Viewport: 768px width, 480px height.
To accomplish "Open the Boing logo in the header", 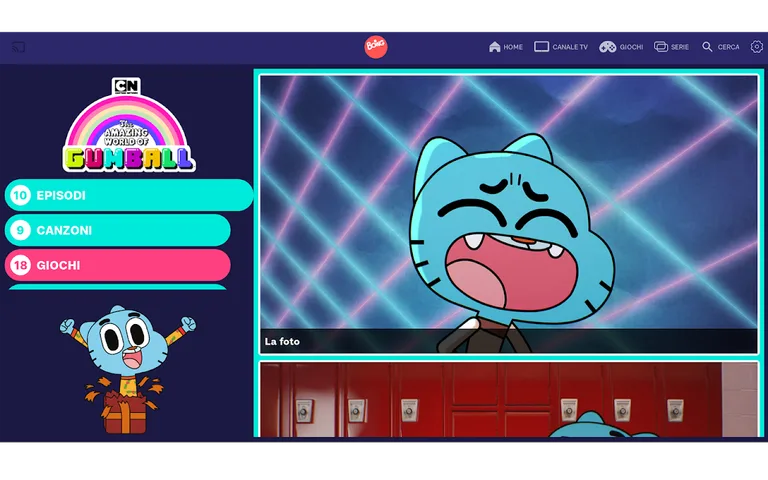I will click(x=376, y=47).
